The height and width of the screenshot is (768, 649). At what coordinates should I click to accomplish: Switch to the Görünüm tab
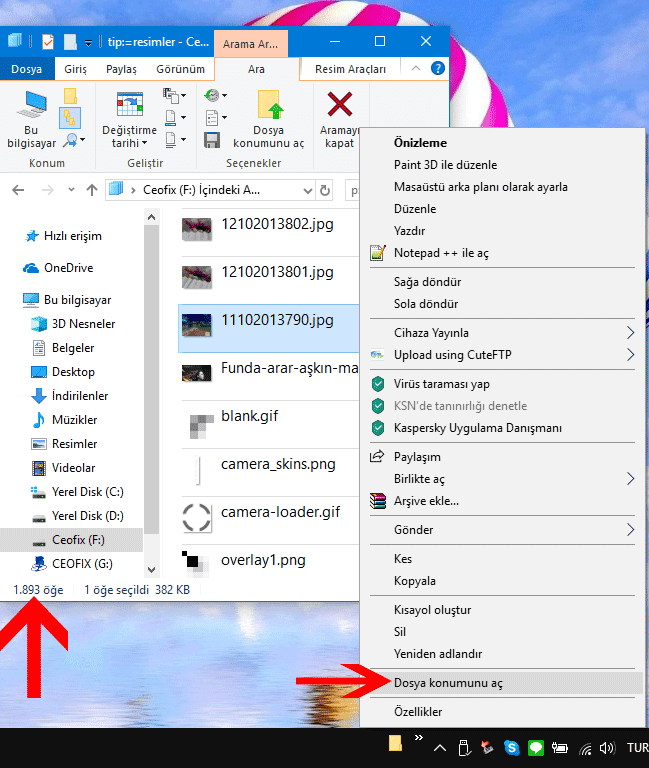(180, 69)
